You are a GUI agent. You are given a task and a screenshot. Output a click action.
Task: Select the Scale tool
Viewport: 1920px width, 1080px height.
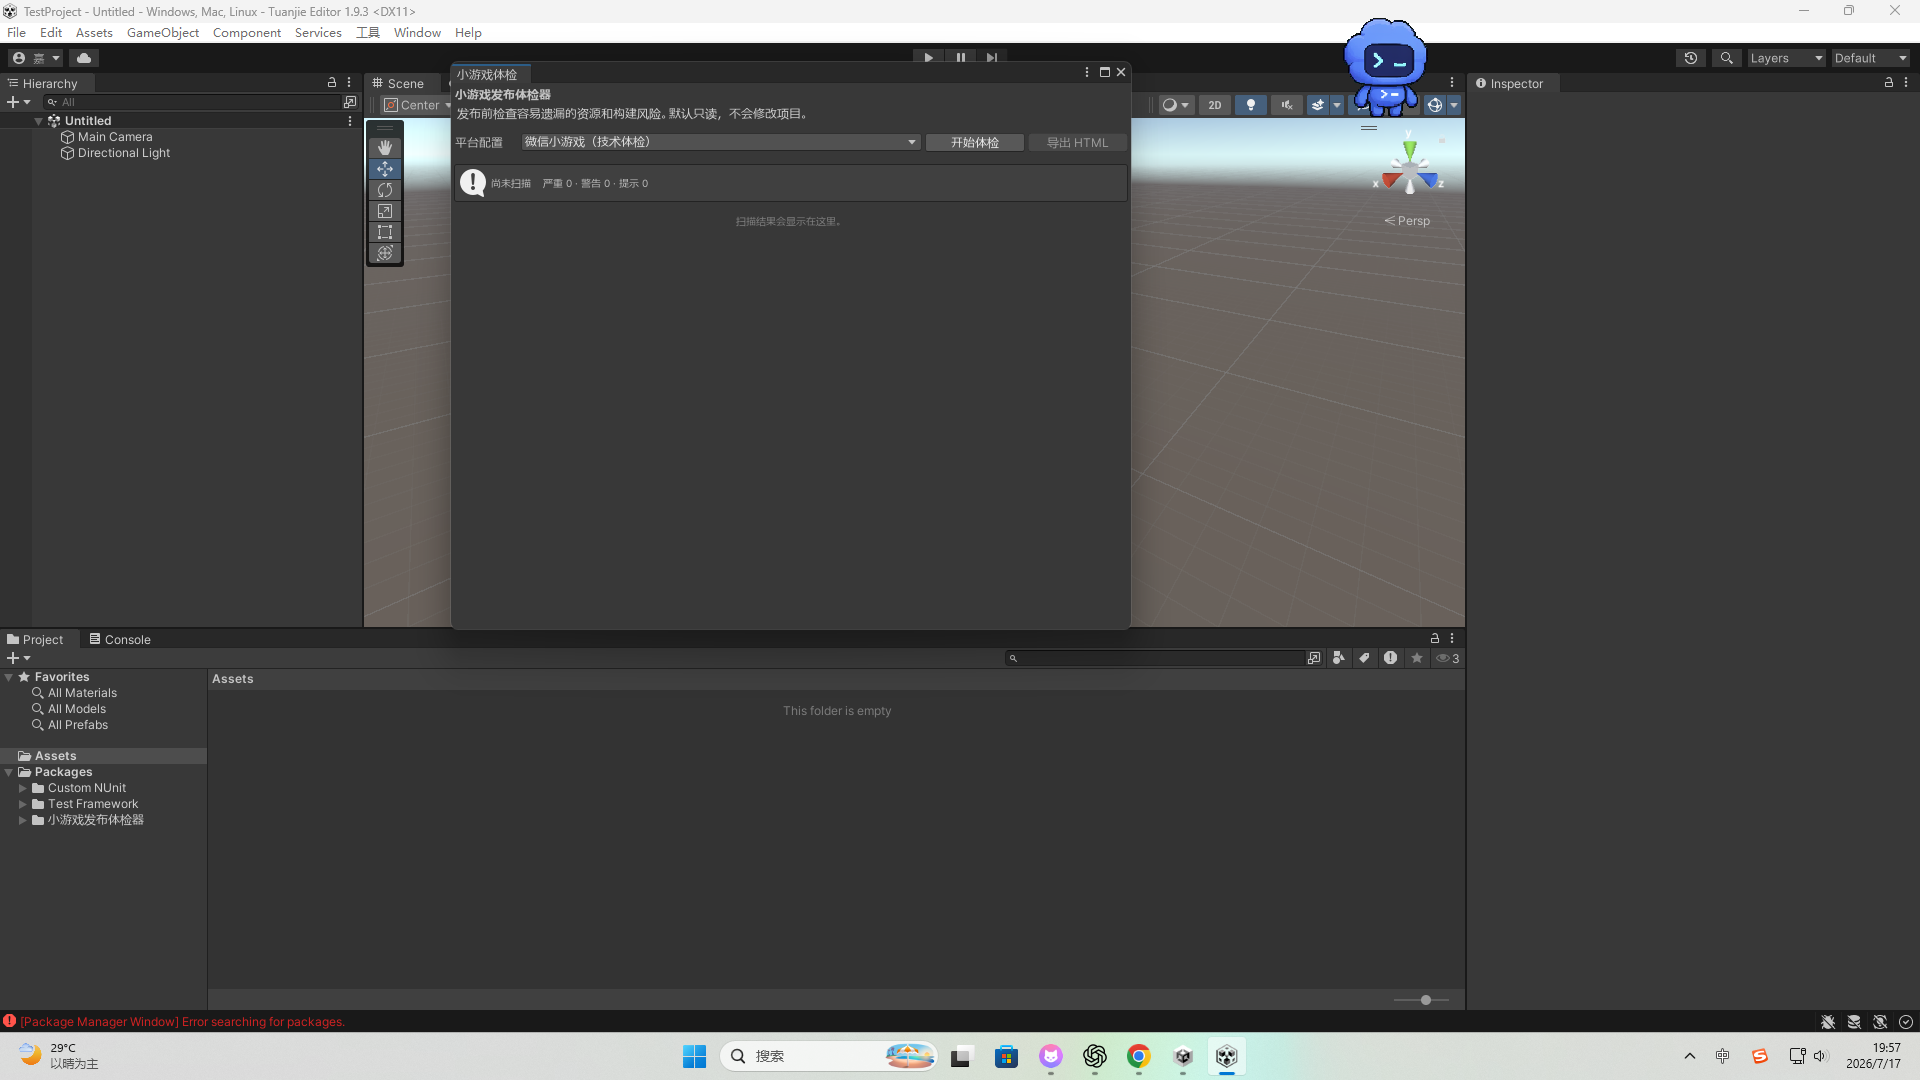[385, 211]
